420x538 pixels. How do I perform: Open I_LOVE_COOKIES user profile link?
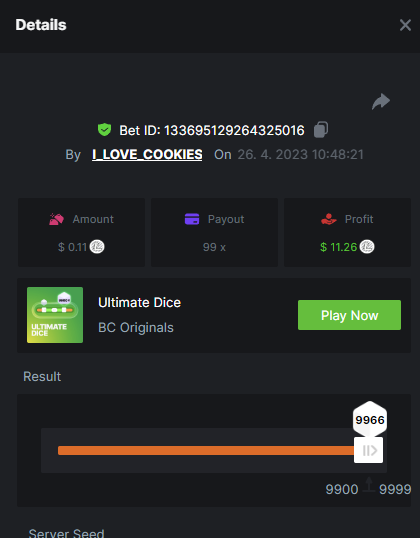coord(147,154)
